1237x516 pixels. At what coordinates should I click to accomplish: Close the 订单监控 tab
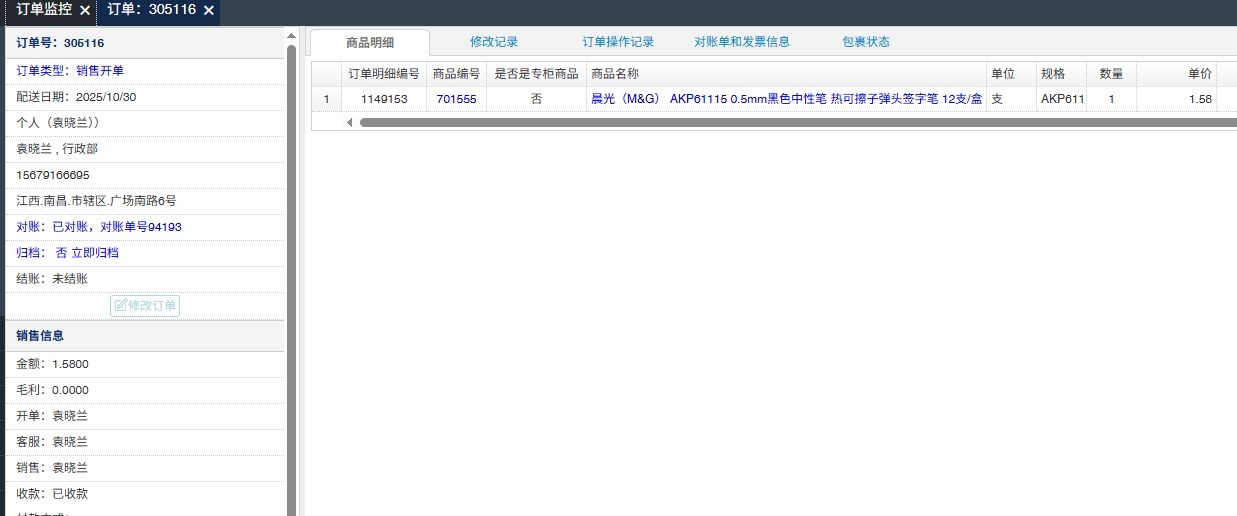coord(85,10)
